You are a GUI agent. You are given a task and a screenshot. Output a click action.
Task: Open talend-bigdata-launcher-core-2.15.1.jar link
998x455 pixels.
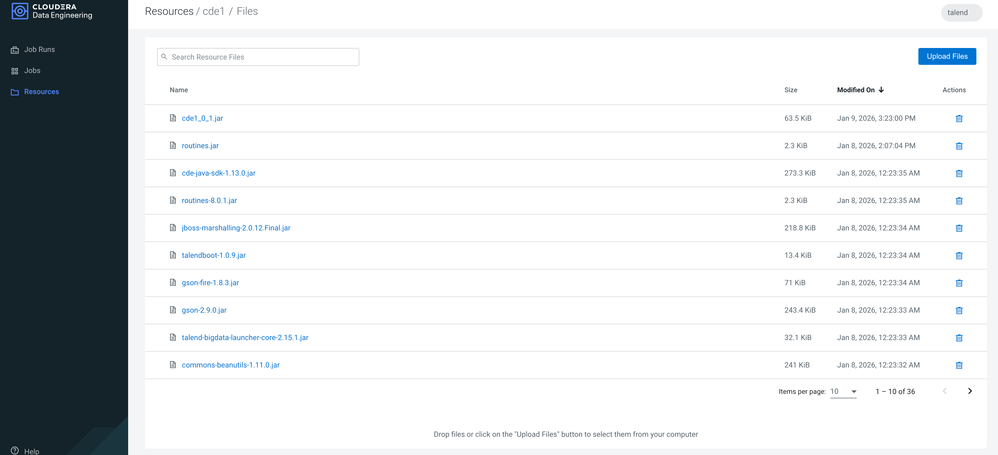(245, 337)
